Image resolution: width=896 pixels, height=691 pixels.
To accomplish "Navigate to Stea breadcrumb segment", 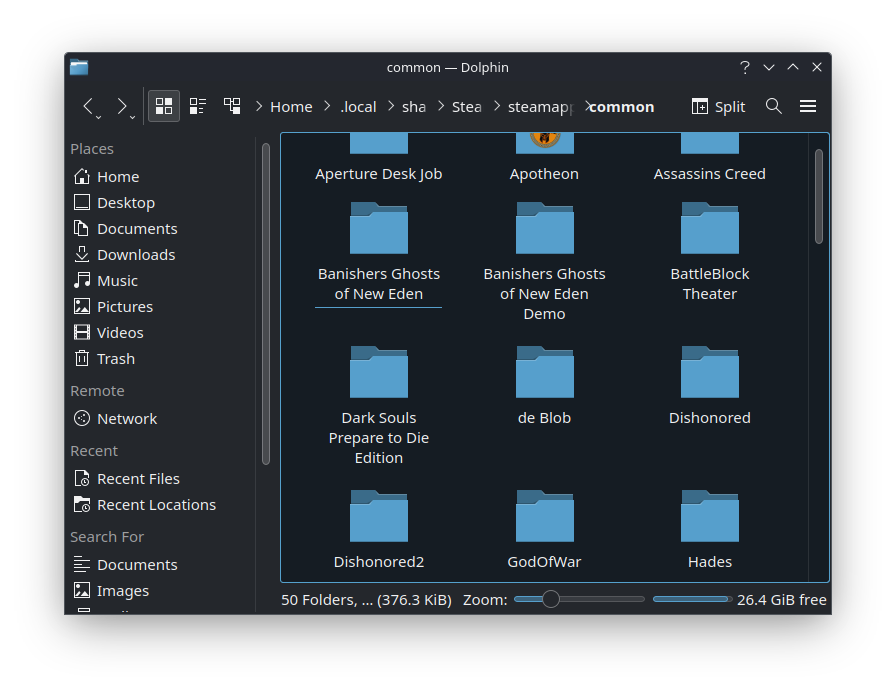I will (467, 107).
